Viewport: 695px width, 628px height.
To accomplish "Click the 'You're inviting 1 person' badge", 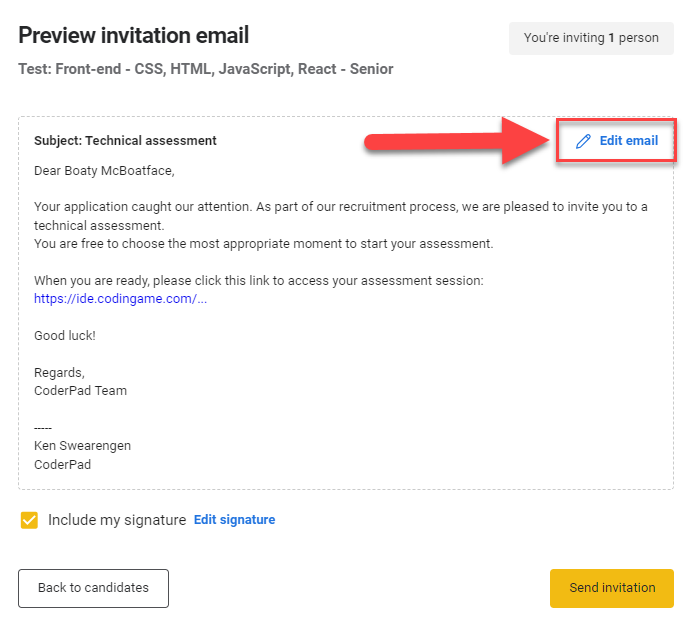I will 591,38.
